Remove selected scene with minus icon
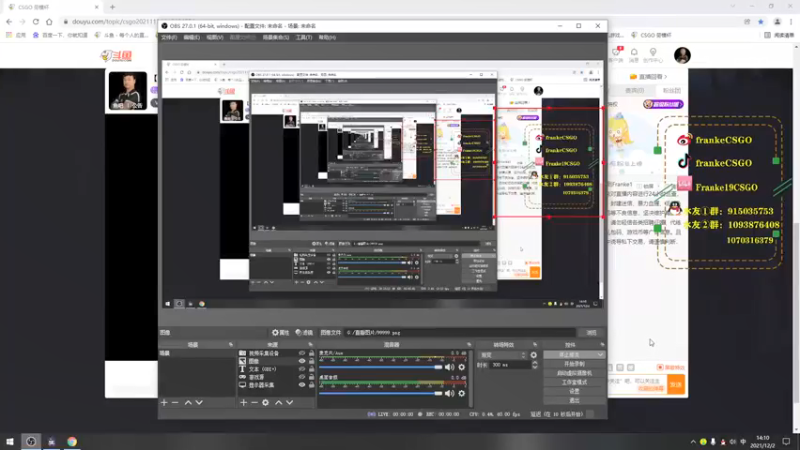800x450 pixels. [x=175, y=403]
